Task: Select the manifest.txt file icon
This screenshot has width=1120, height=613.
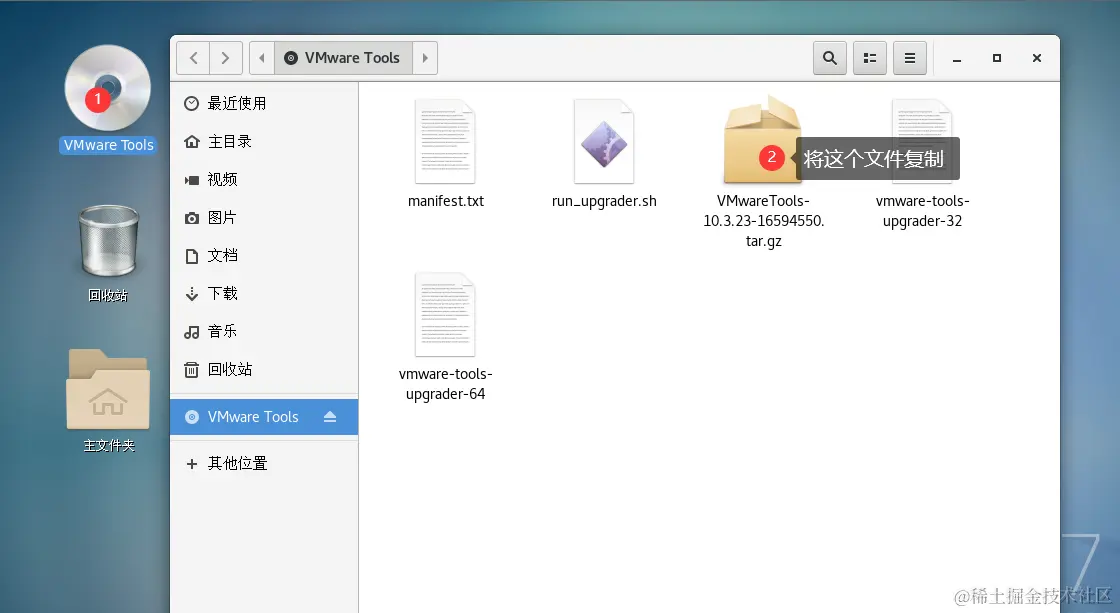Action: pyautogui.click(x=445, y=141)
